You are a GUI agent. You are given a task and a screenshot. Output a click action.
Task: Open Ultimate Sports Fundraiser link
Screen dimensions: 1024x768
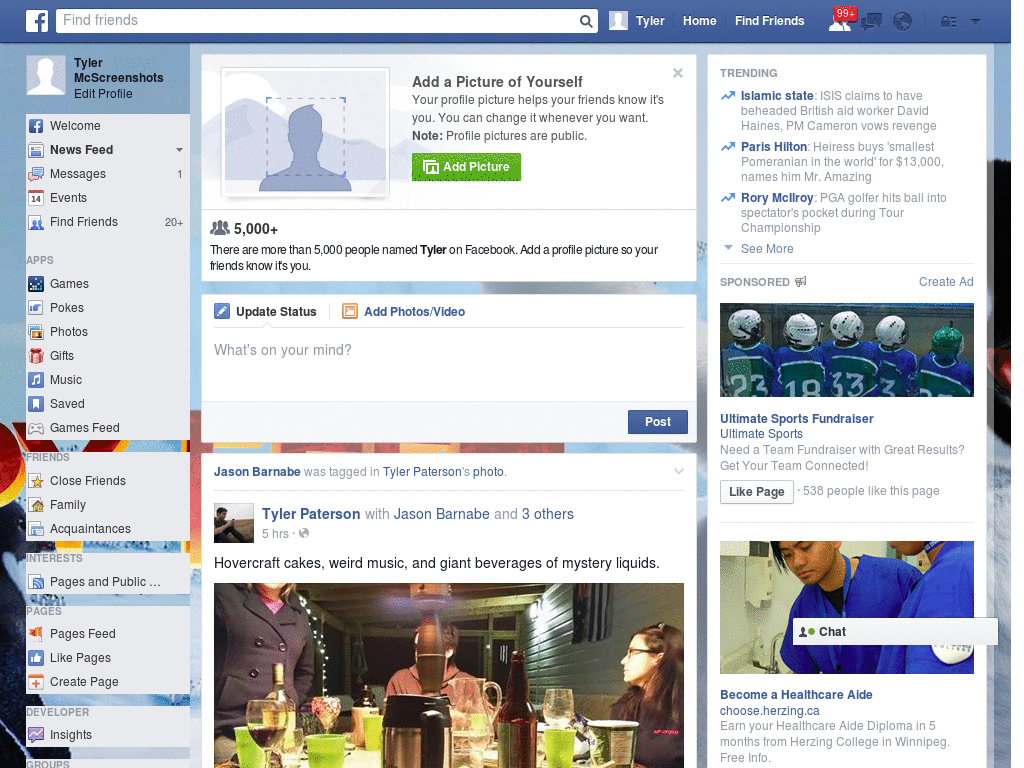point(796,419)
